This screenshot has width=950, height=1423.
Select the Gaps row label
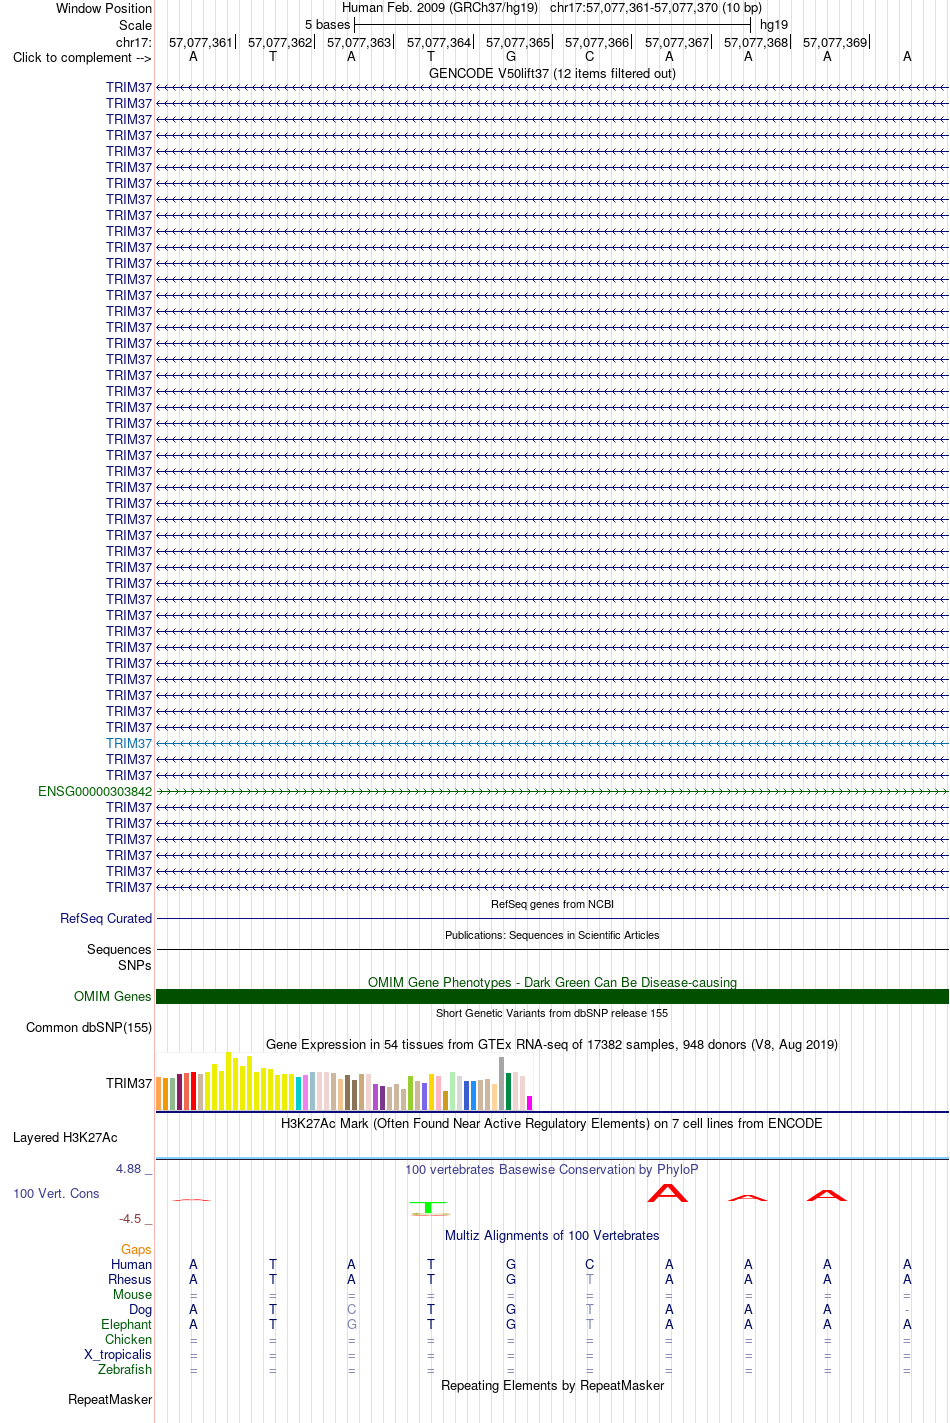(x=136, y=1249)
